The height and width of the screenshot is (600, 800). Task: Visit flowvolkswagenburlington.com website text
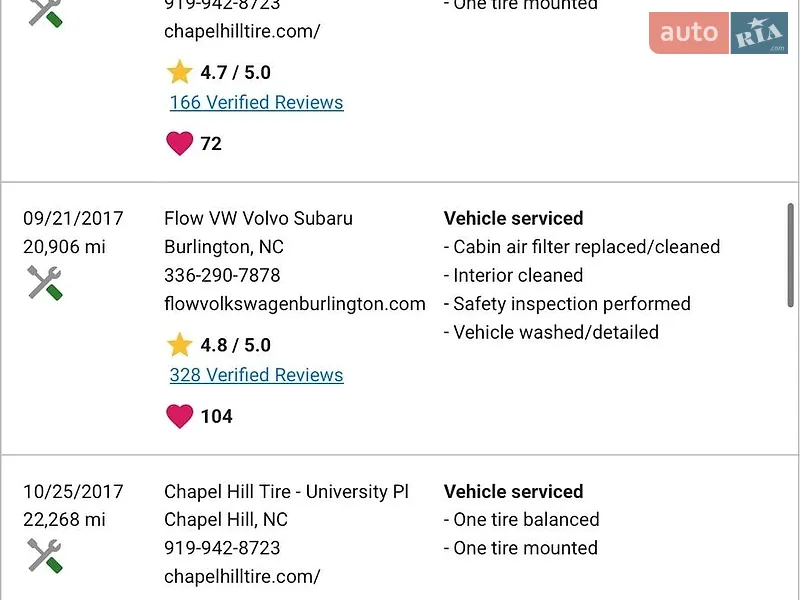coord(295,304)
